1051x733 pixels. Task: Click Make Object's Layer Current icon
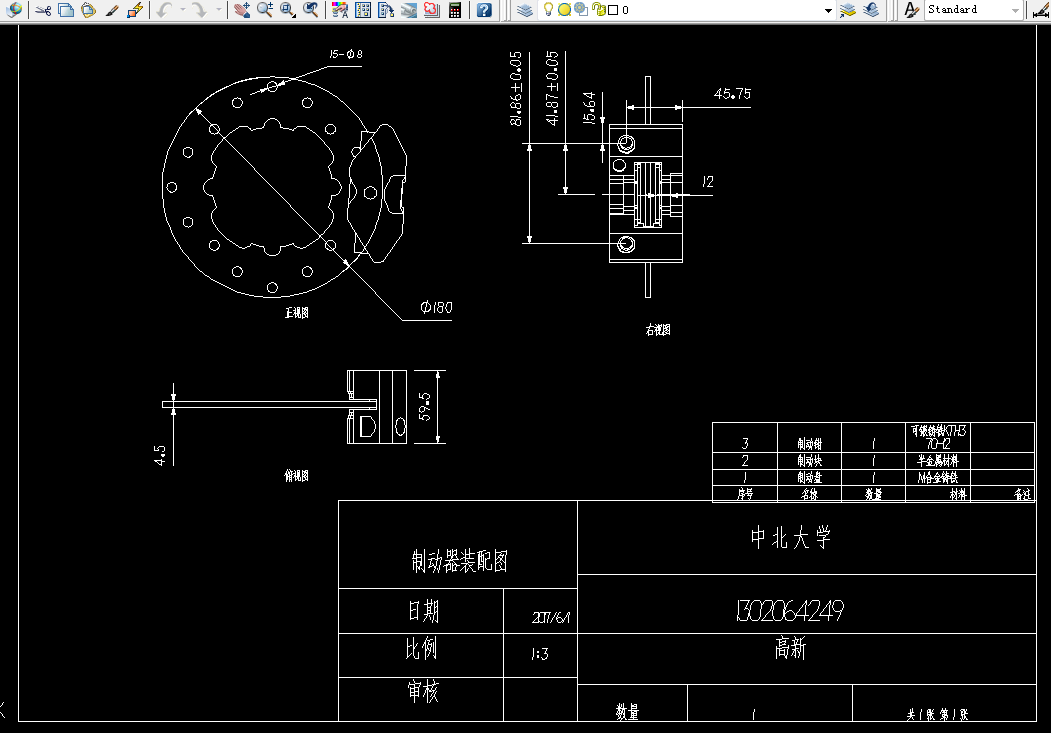tap(849, 10)
